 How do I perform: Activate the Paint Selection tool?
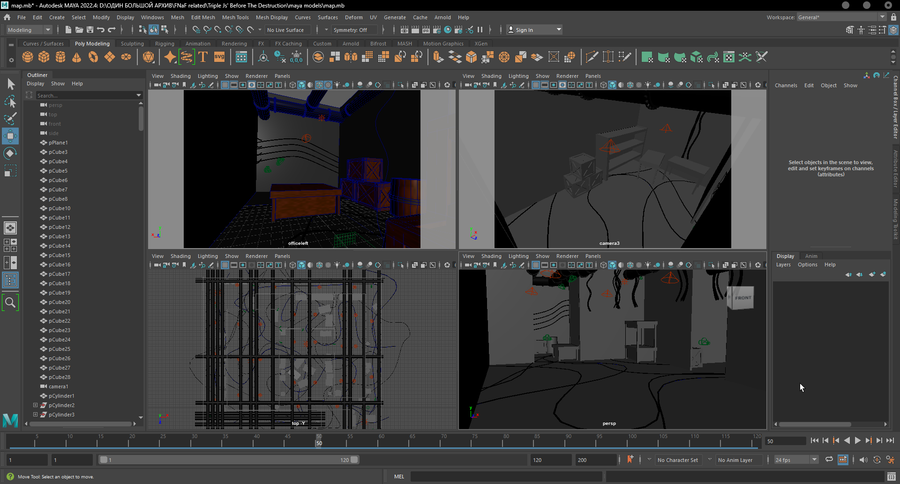pyautogui.click(x=10, y=118)
